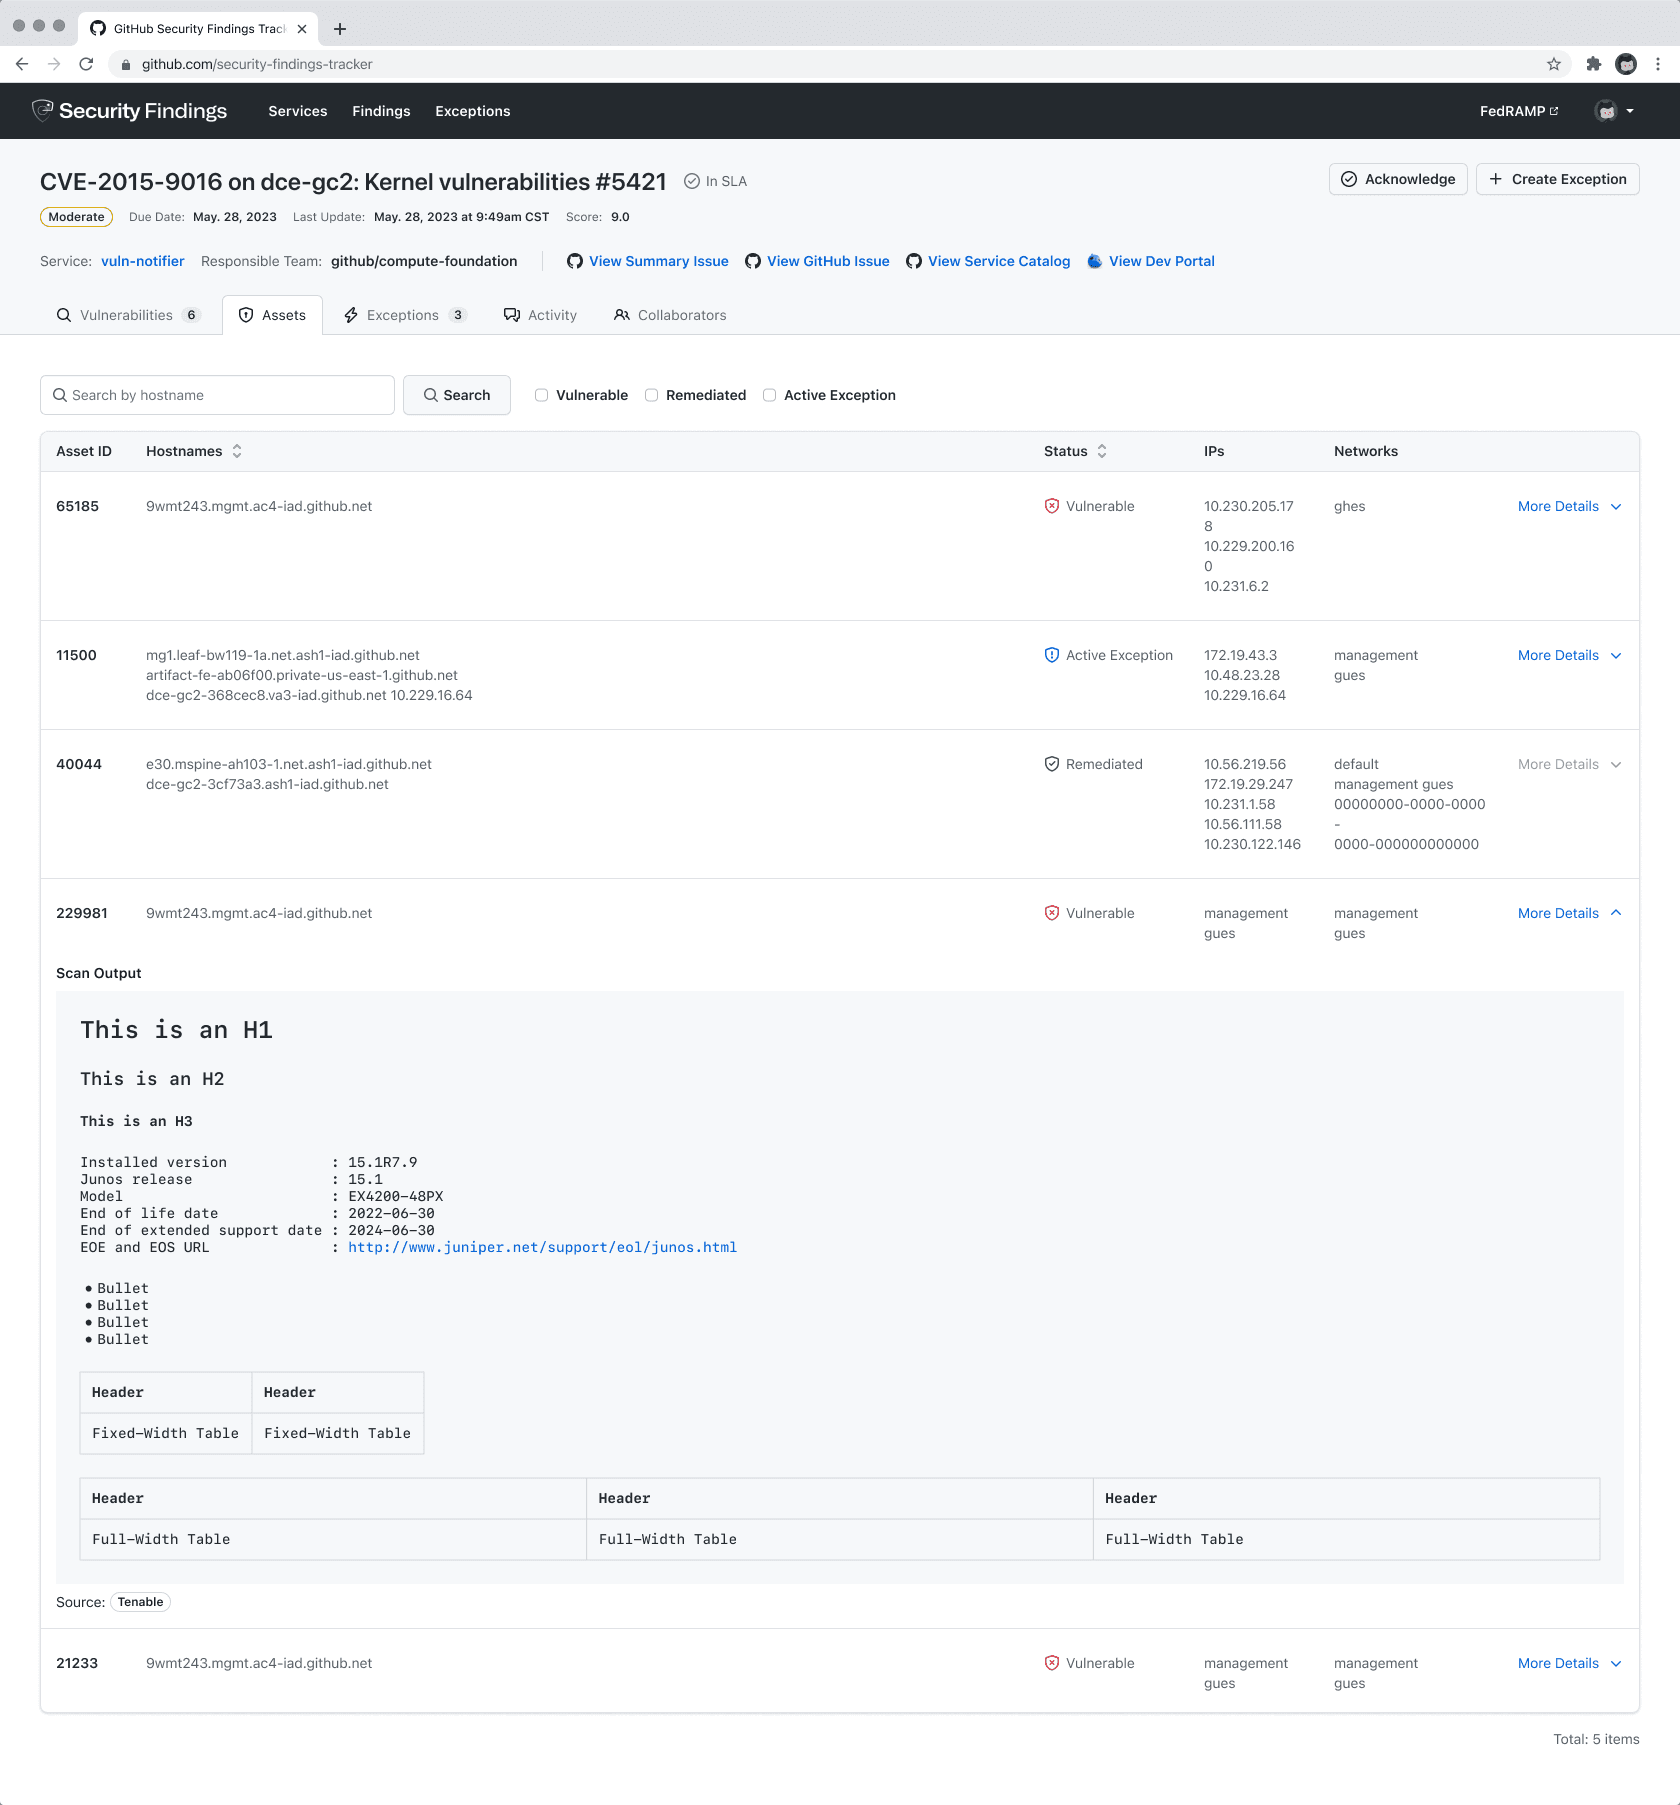Click the In SLA check icon
The height and width of the screenshot is (1805, 1680).
[x=691, y=181]
